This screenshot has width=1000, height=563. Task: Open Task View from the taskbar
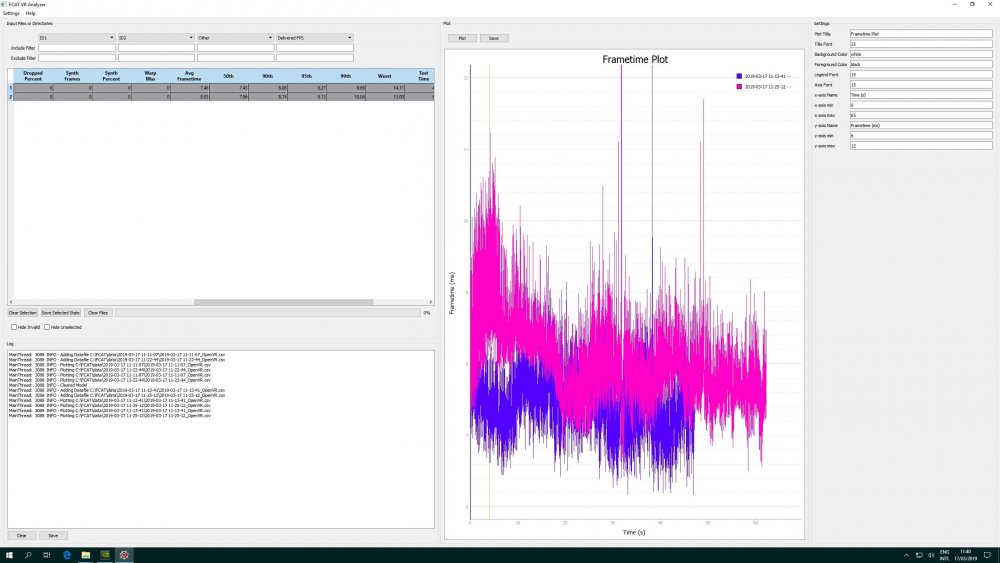[x=47, y=554]
